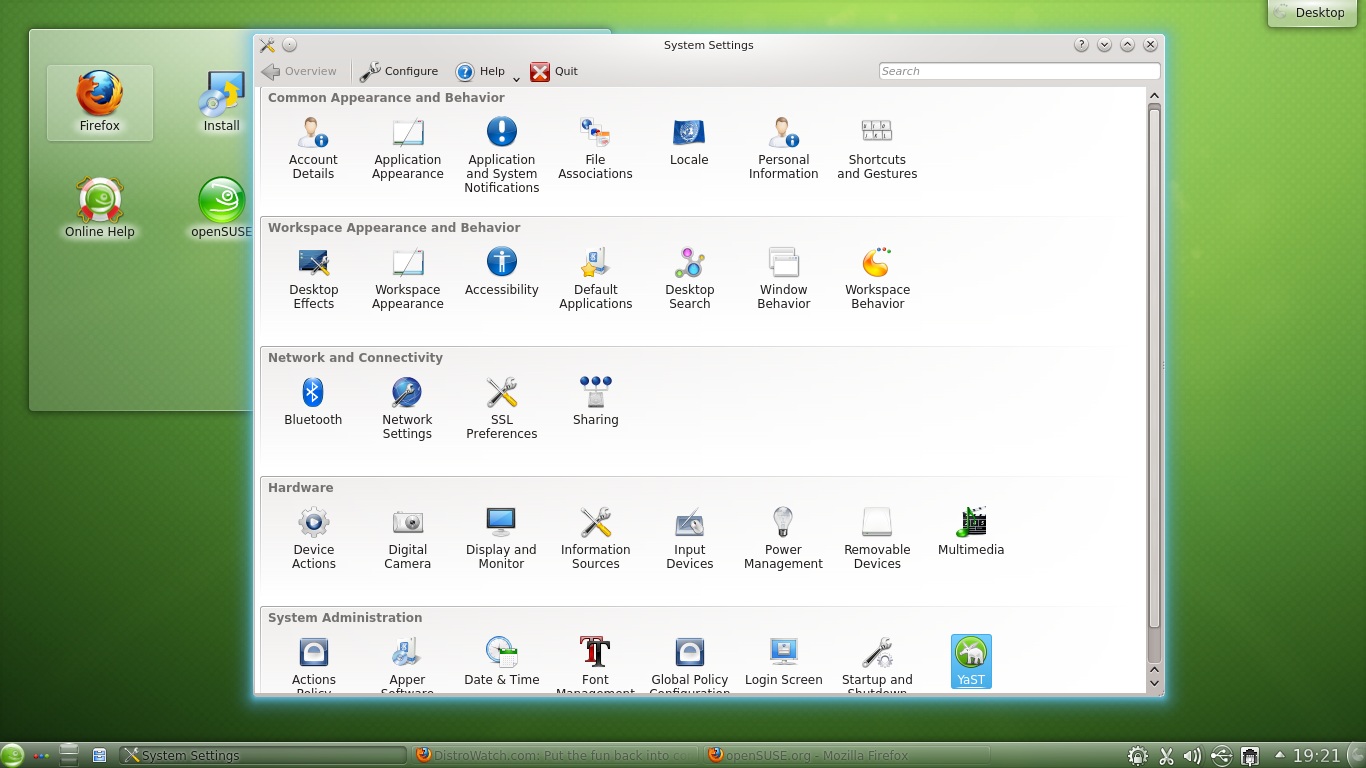Switch to DistroWatch Firefox taskbar entry
This screenshot has height=768, width=1366.
point(556,755)
